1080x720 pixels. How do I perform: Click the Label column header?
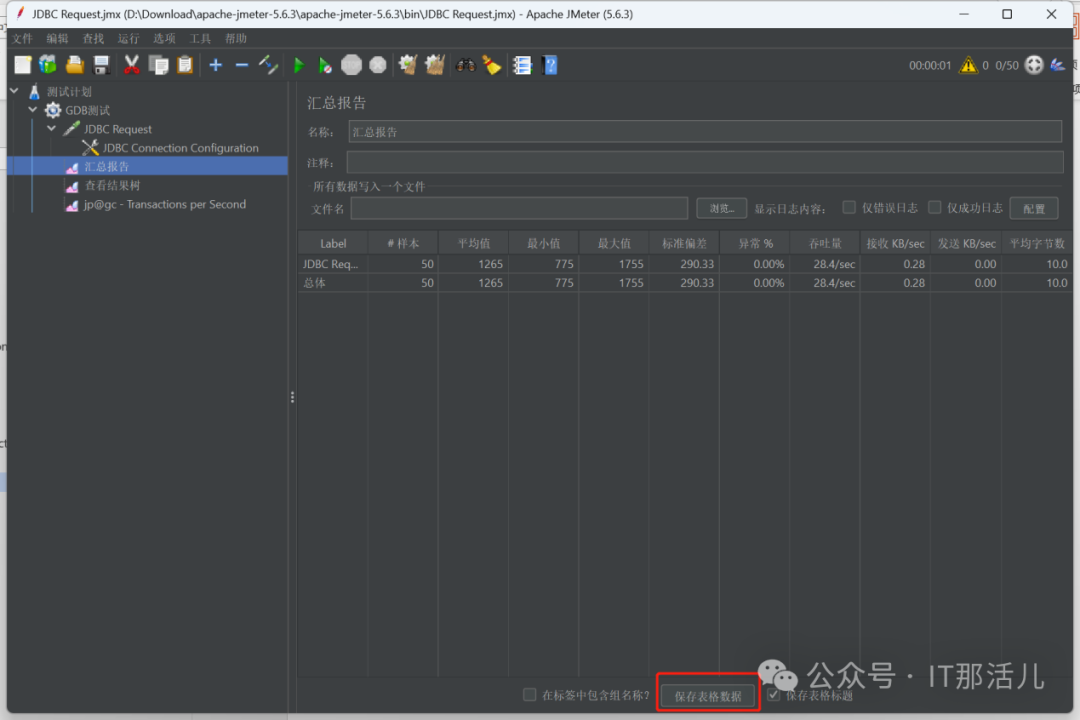333,243
